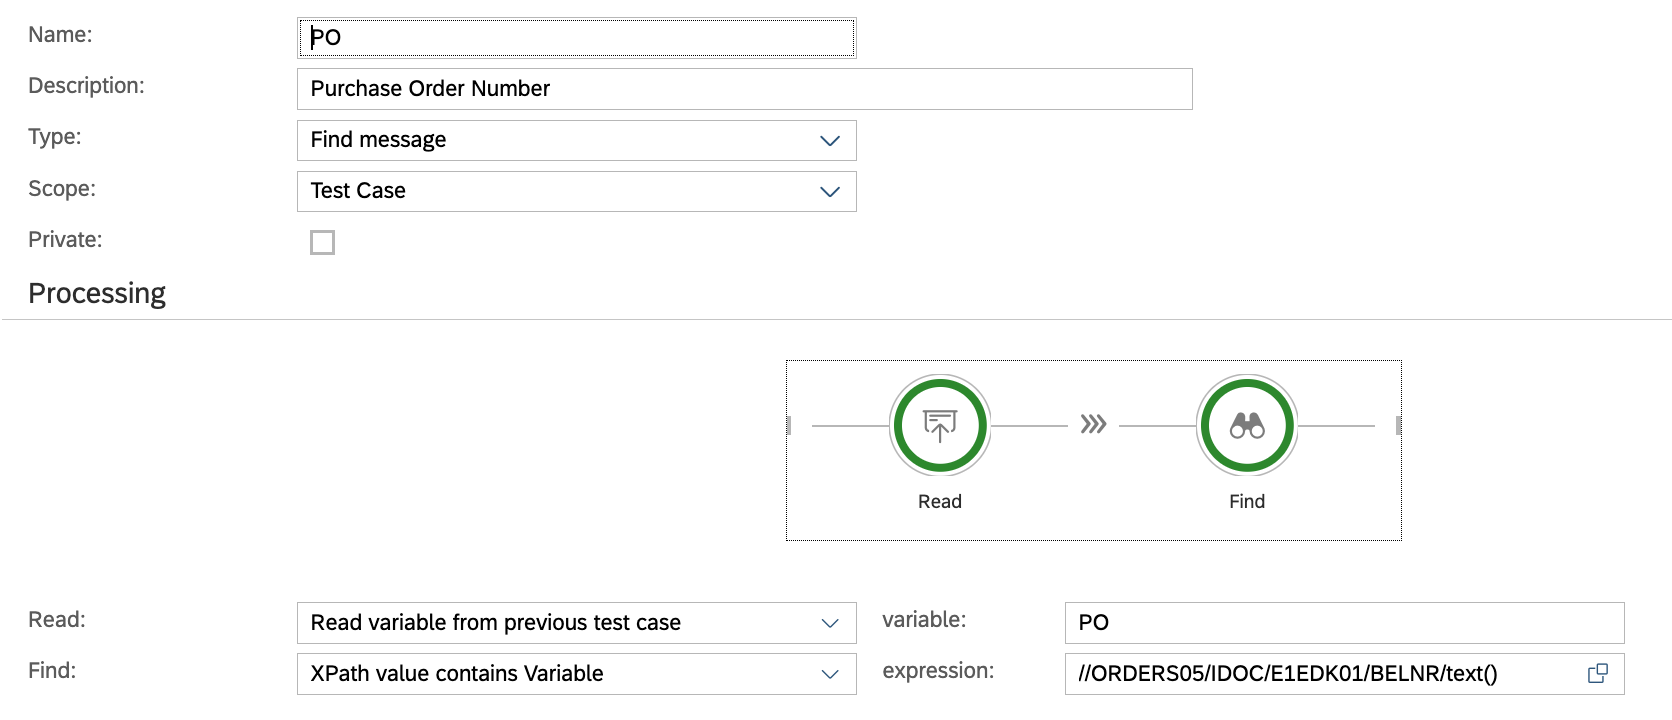This screenshot has width=1672, height=720.
Task: Click the XPath expression input field
Action: click(1320, 674)
